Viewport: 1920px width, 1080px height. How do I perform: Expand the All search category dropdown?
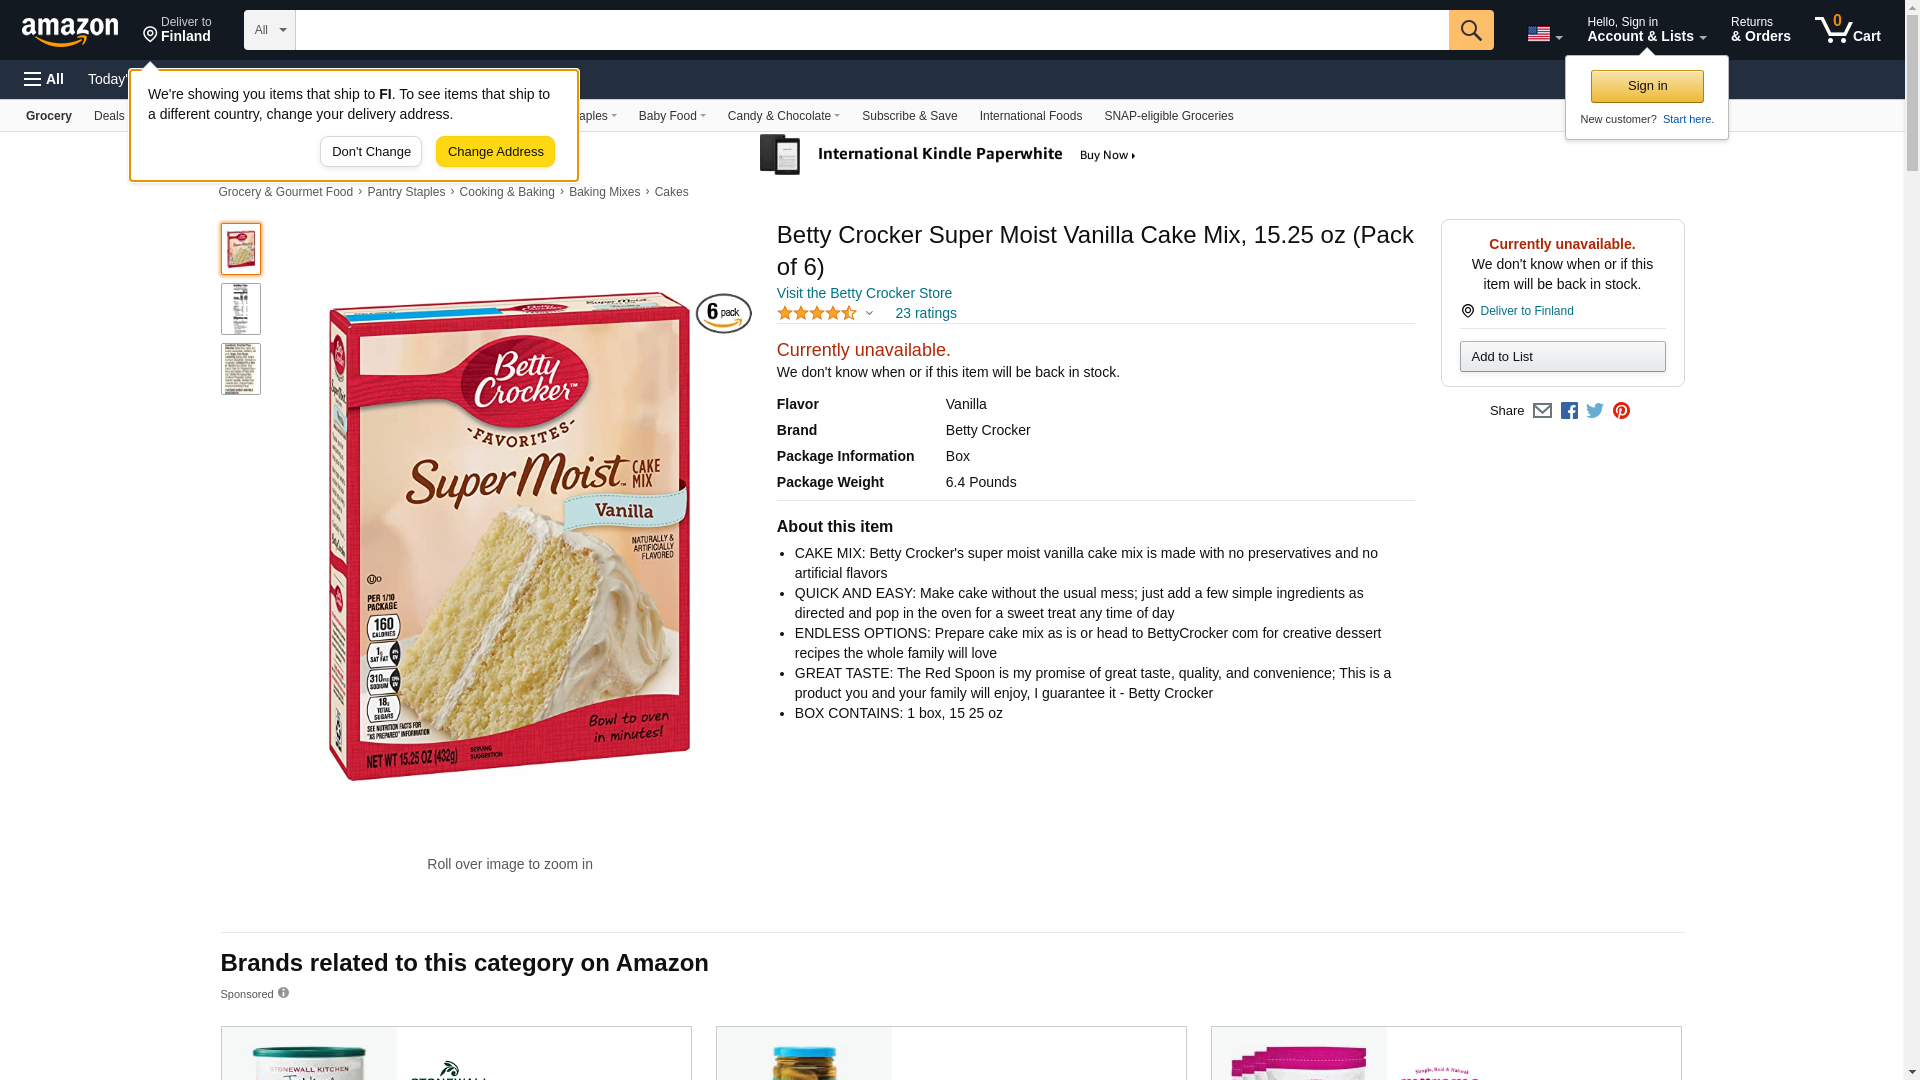pyautogui.click(x=270, y=30)
